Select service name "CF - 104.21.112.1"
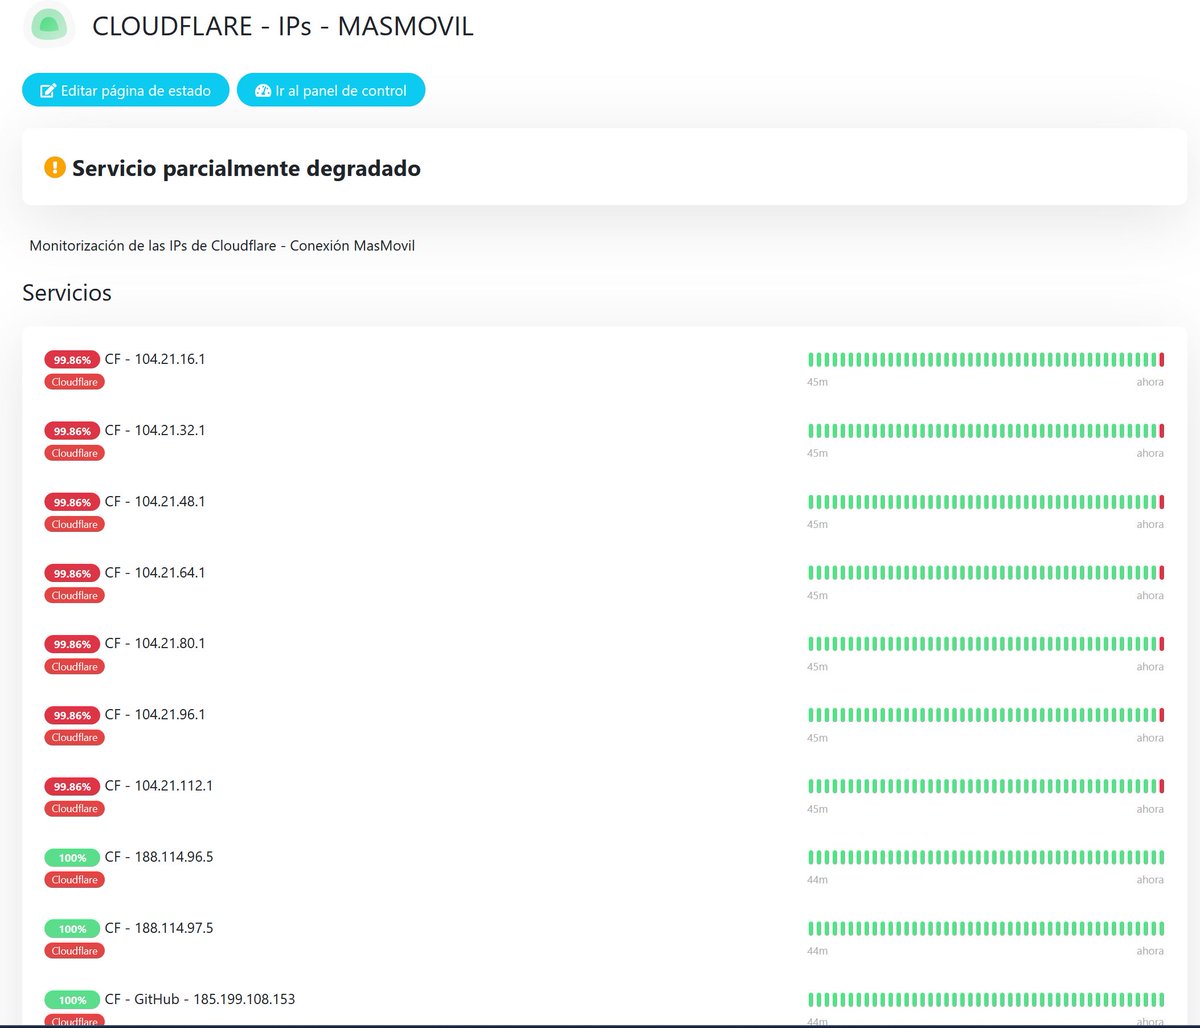This screenshot has width=1200, height=1028. coord(159,785)
